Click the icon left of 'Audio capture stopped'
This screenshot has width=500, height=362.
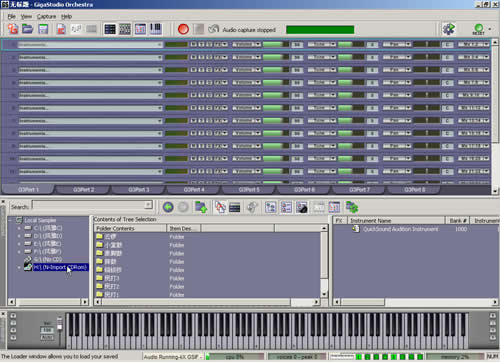pyautogui.click(x=214, y=29)
